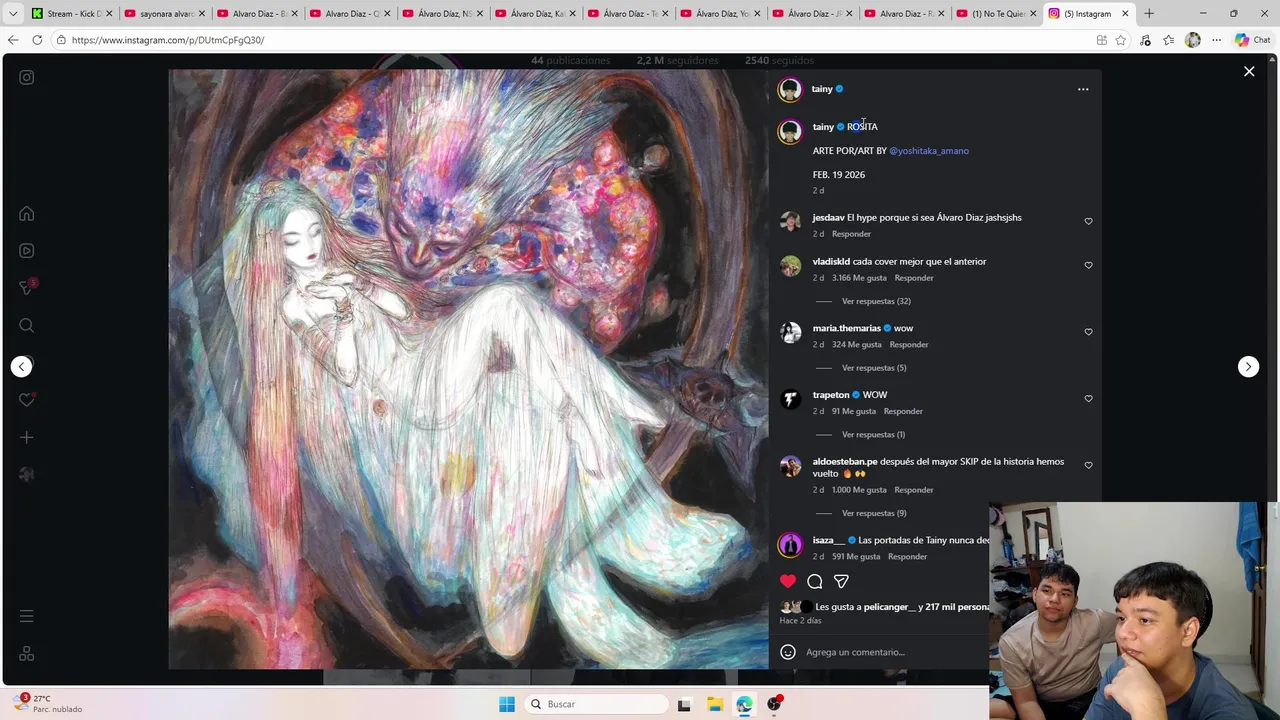Like the comment by aldoesteban.pe
Screen dimensions: 1280x720
1088,465
